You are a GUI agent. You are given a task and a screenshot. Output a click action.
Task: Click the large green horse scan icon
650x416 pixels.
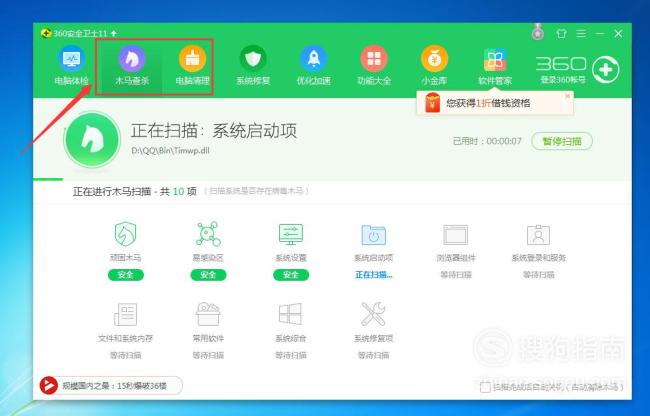click(x=92, y=140)
